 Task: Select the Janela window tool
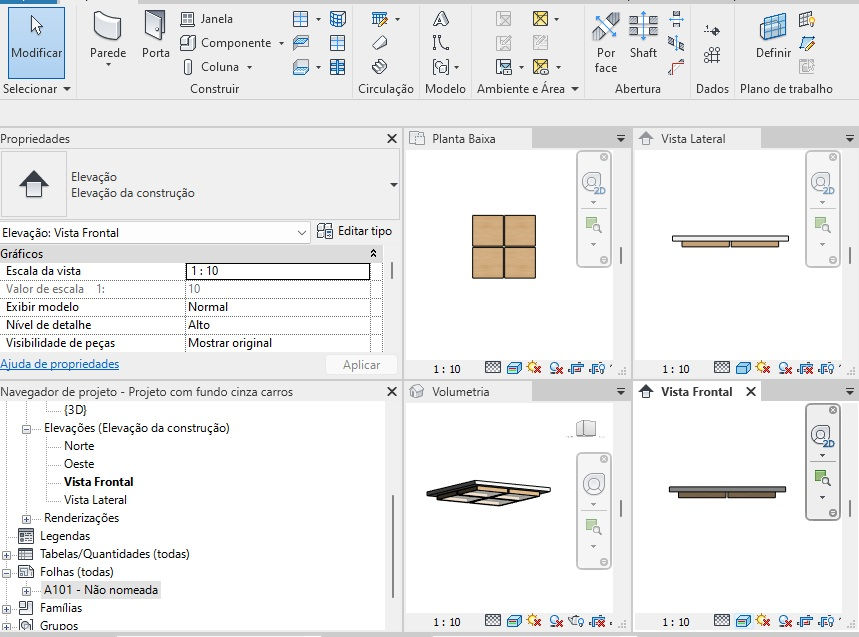click(x=207, y=19)
